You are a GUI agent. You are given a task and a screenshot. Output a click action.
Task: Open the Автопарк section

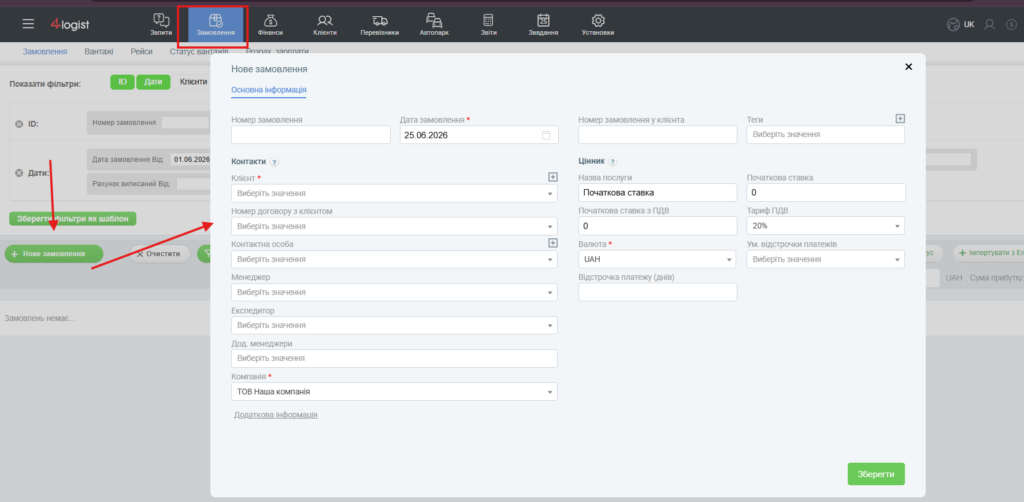click(434, 24)
